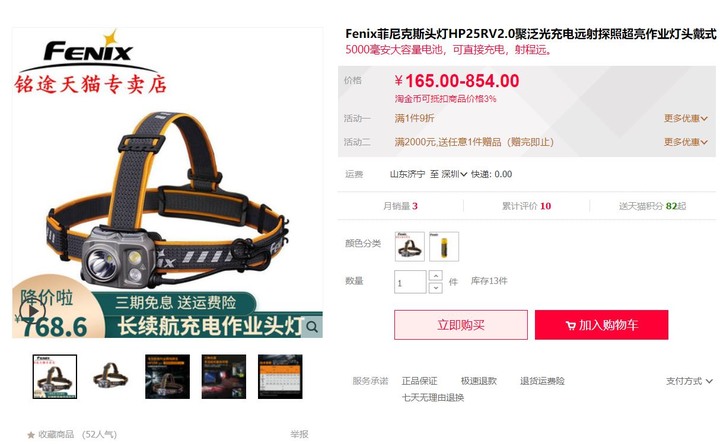Click the quantity input field
Image resolution: width=720 pixels, height=444 pixels.
[x=410, y=282]
